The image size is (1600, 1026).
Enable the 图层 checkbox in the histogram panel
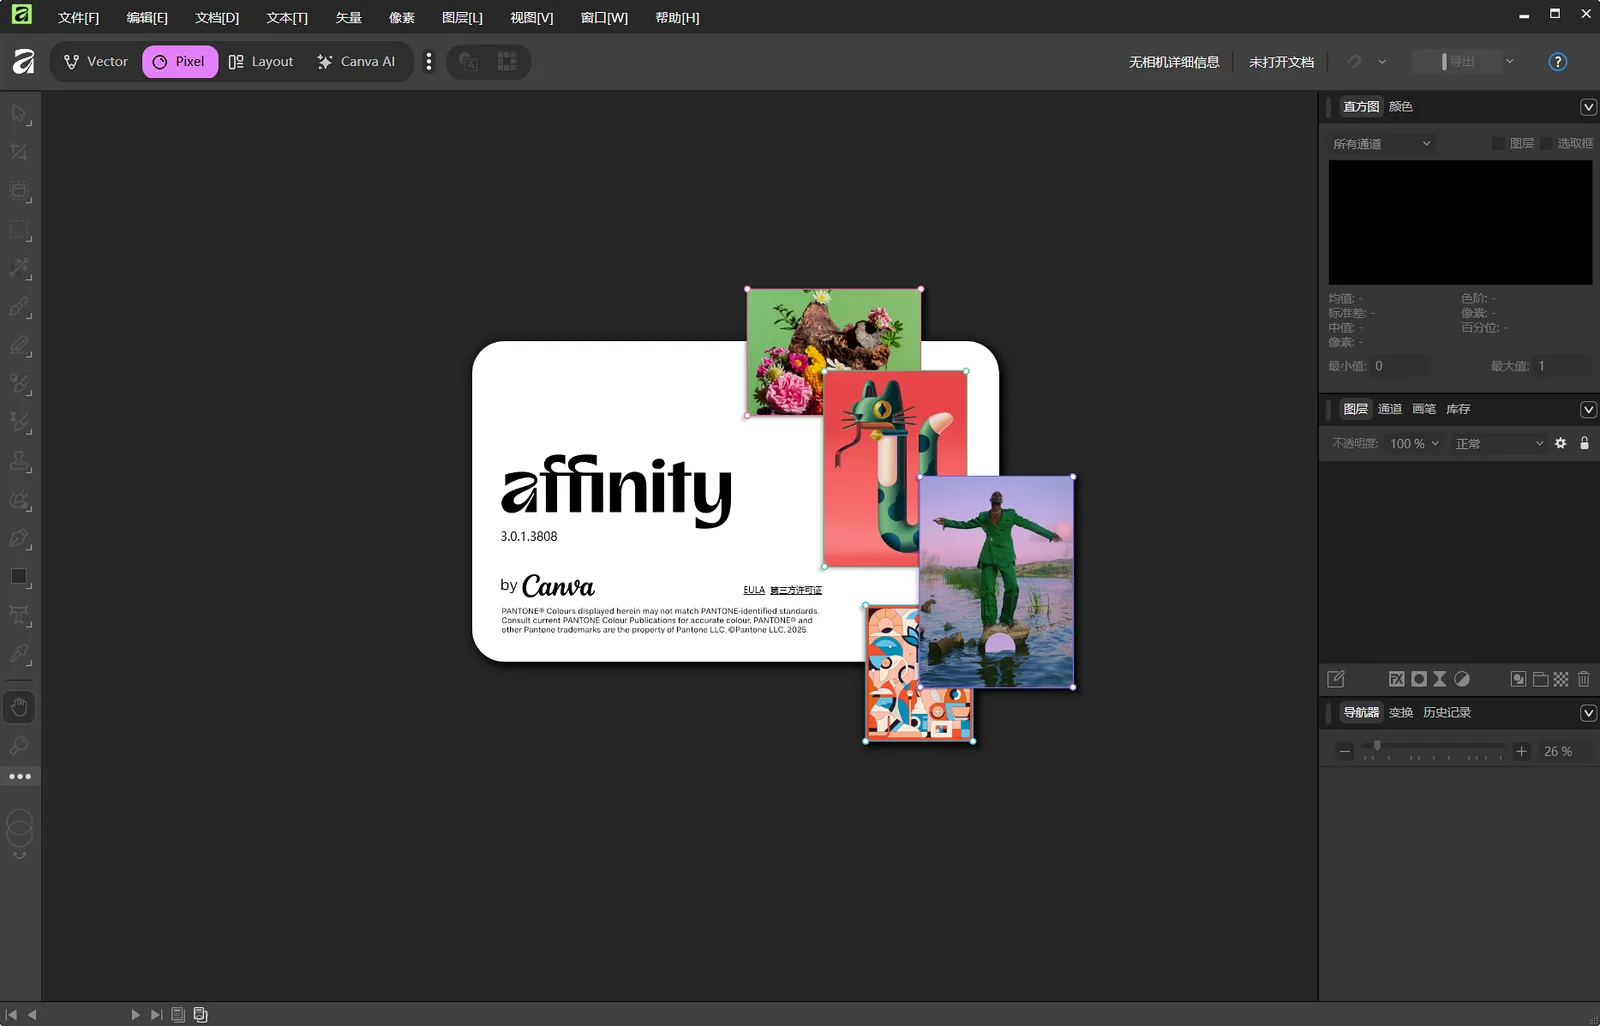click(1498, 143)
